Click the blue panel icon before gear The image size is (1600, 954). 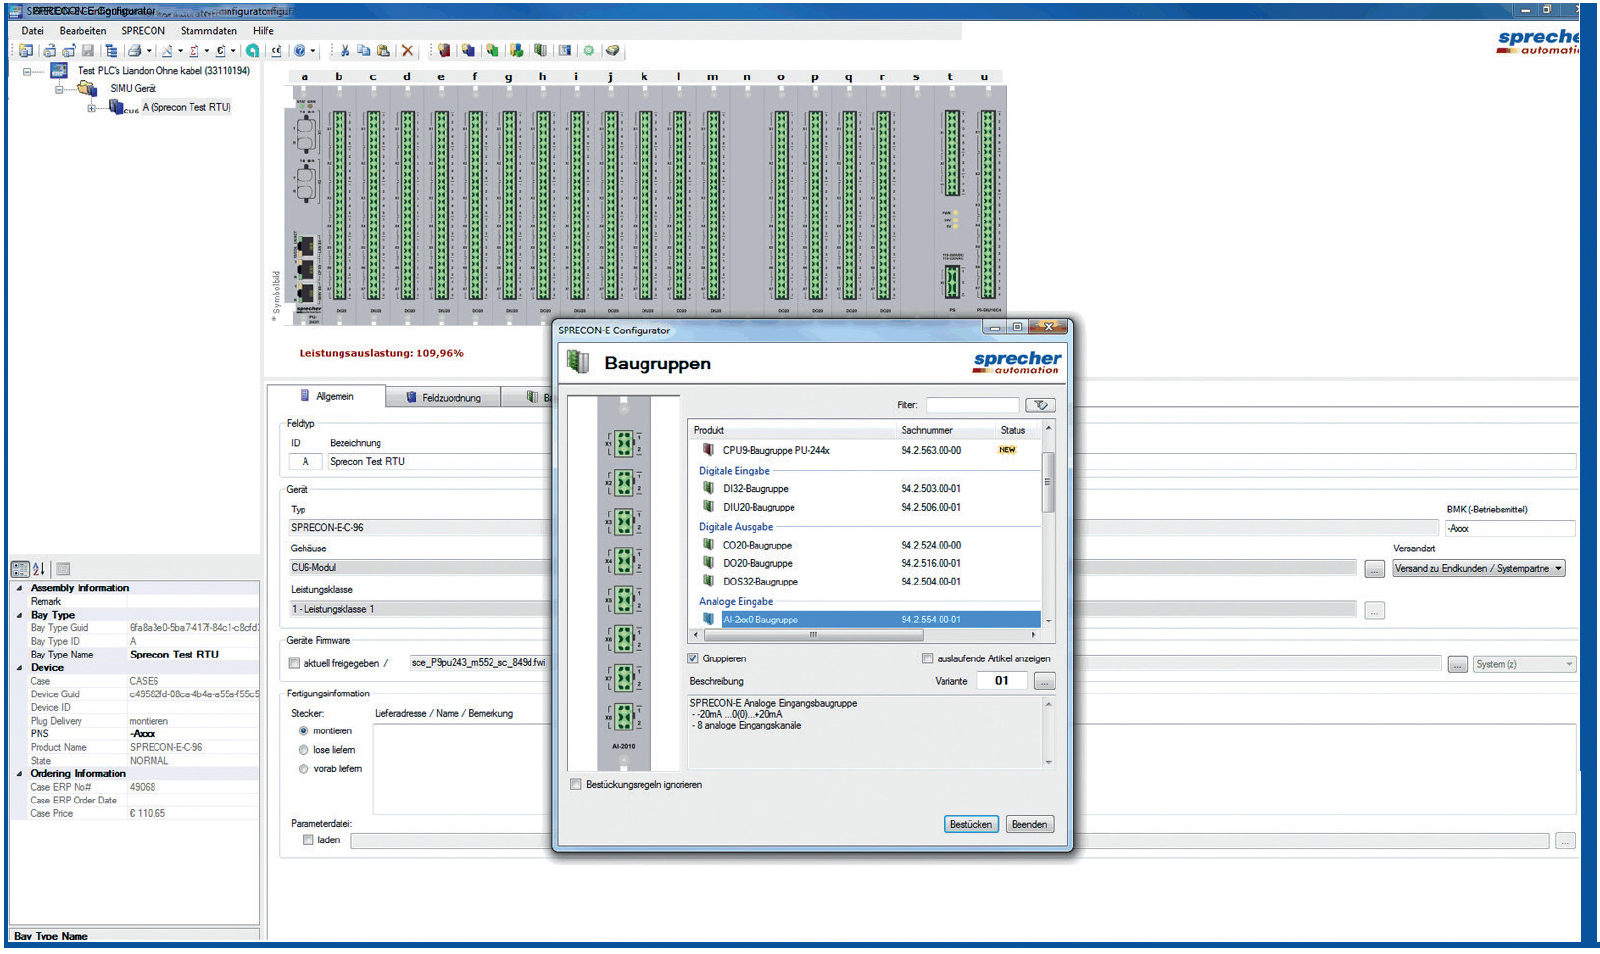click(x=564, y=50)
